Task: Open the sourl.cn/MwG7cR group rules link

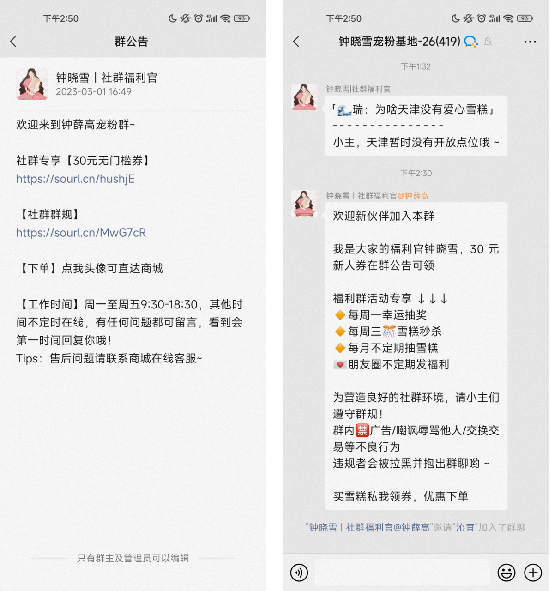Action: coord(81,233)
